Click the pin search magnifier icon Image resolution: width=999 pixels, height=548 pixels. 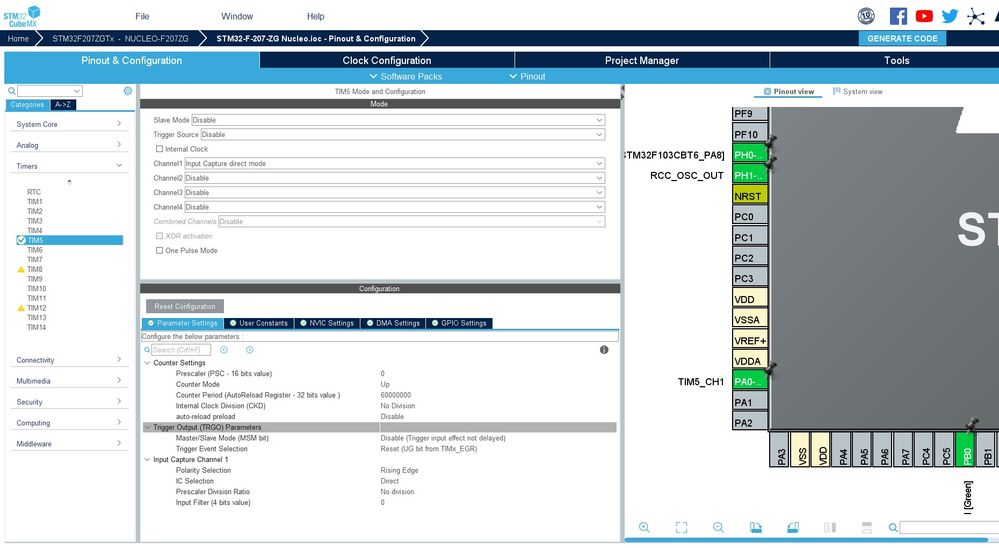pyautogui.click(x=893, y=527)
